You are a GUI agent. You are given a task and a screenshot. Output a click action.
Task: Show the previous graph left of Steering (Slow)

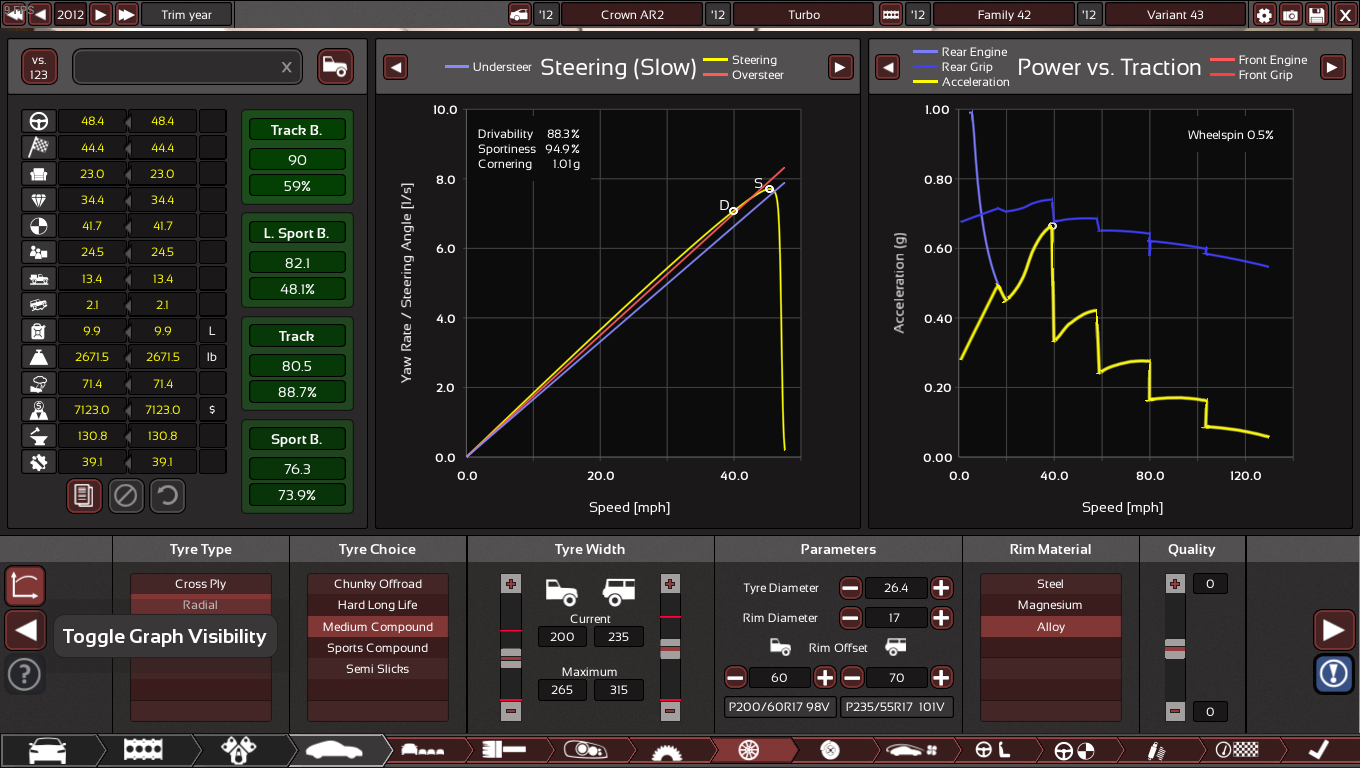396,67
